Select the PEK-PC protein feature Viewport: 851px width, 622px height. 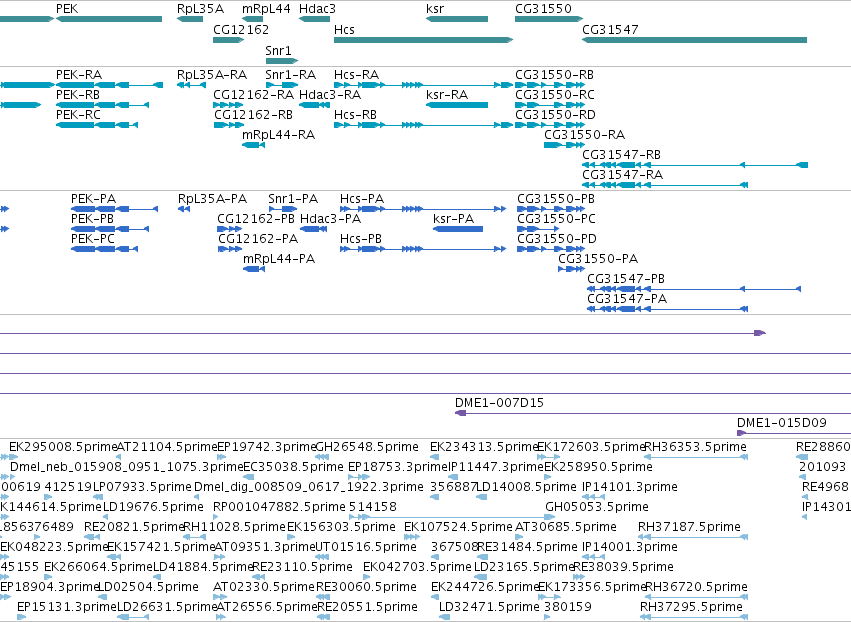105,249
